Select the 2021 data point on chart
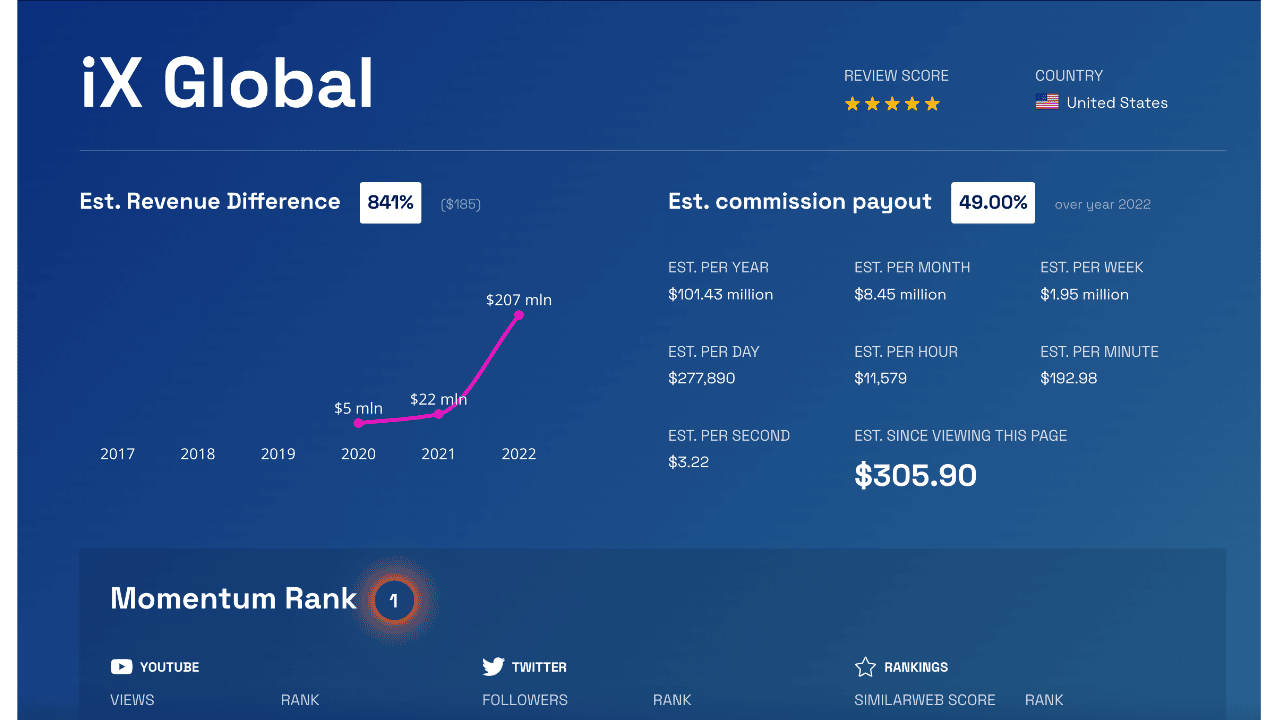Image resolution: width=1280 pixels, height=720 pixels. (438, 413)
